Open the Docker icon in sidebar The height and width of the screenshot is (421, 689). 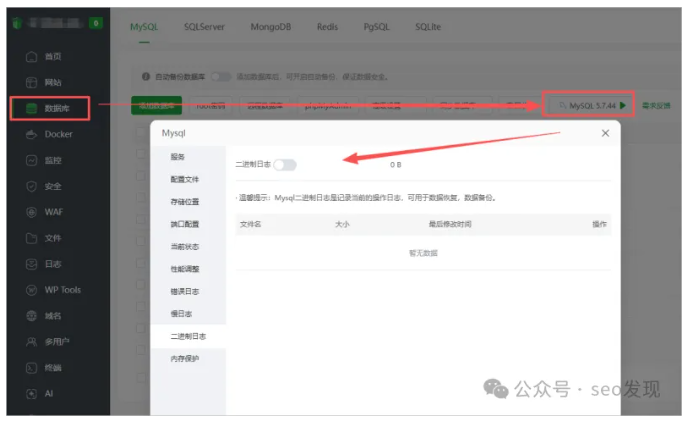coord(32,134)
